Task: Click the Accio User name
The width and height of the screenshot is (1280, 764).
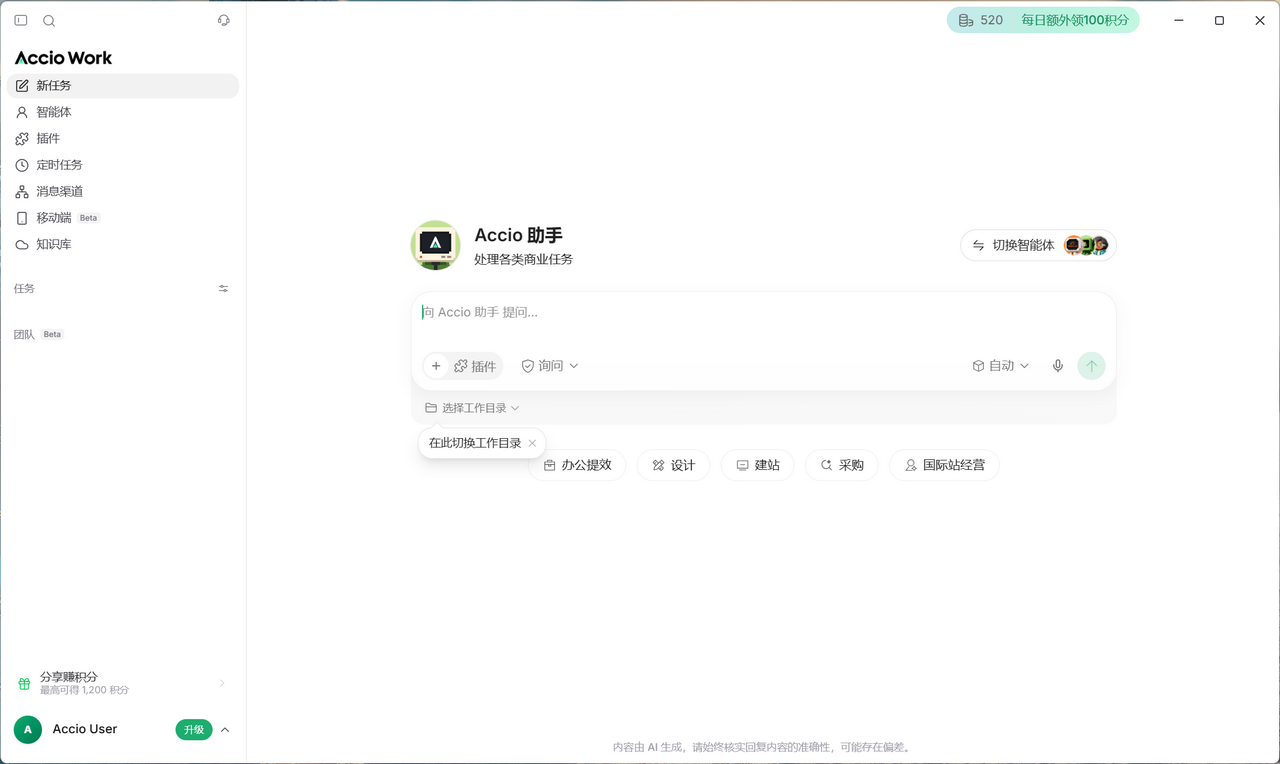Action: (85, 730)
